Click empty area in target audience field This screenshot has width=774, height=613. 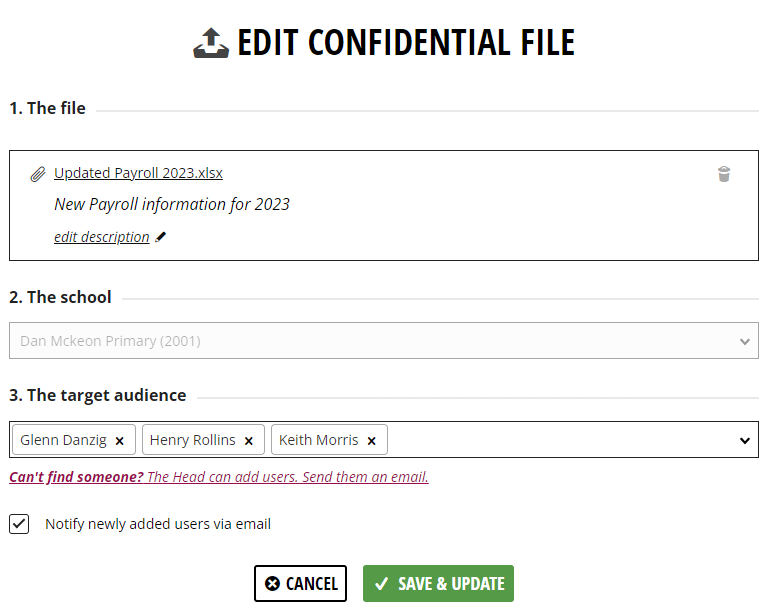coord(558,440)
